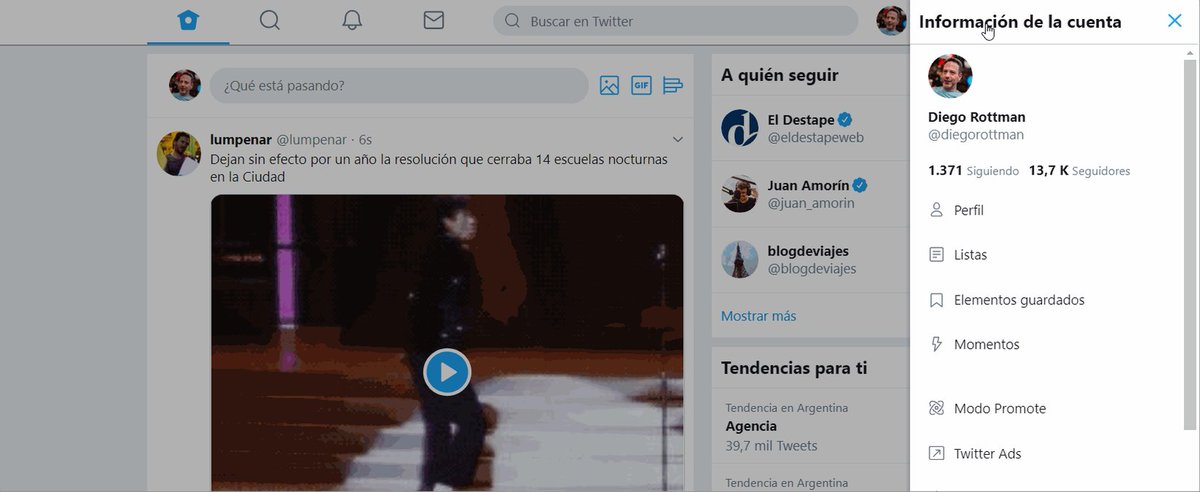Click the Listas document icon
This screenshot has height=492, width=1200.
[937, 255]
